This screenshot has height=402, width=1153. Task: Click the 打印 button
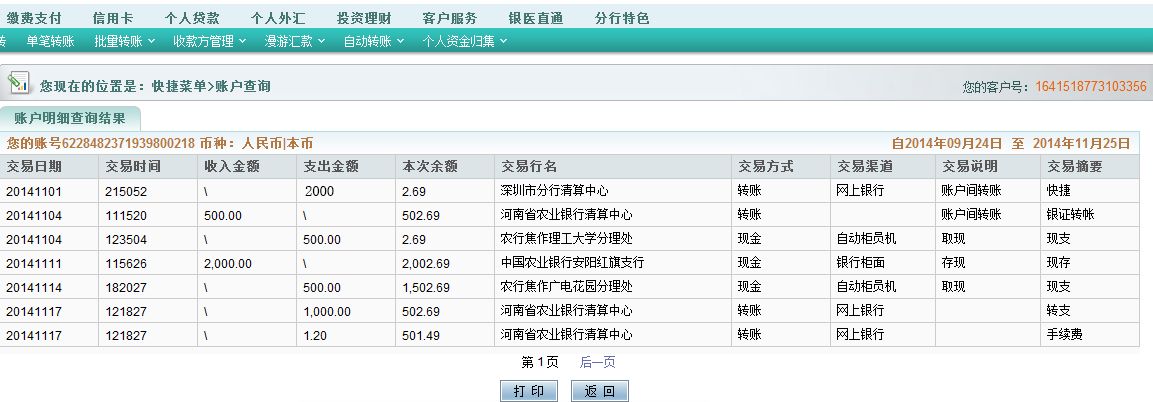tap(529, 391)
